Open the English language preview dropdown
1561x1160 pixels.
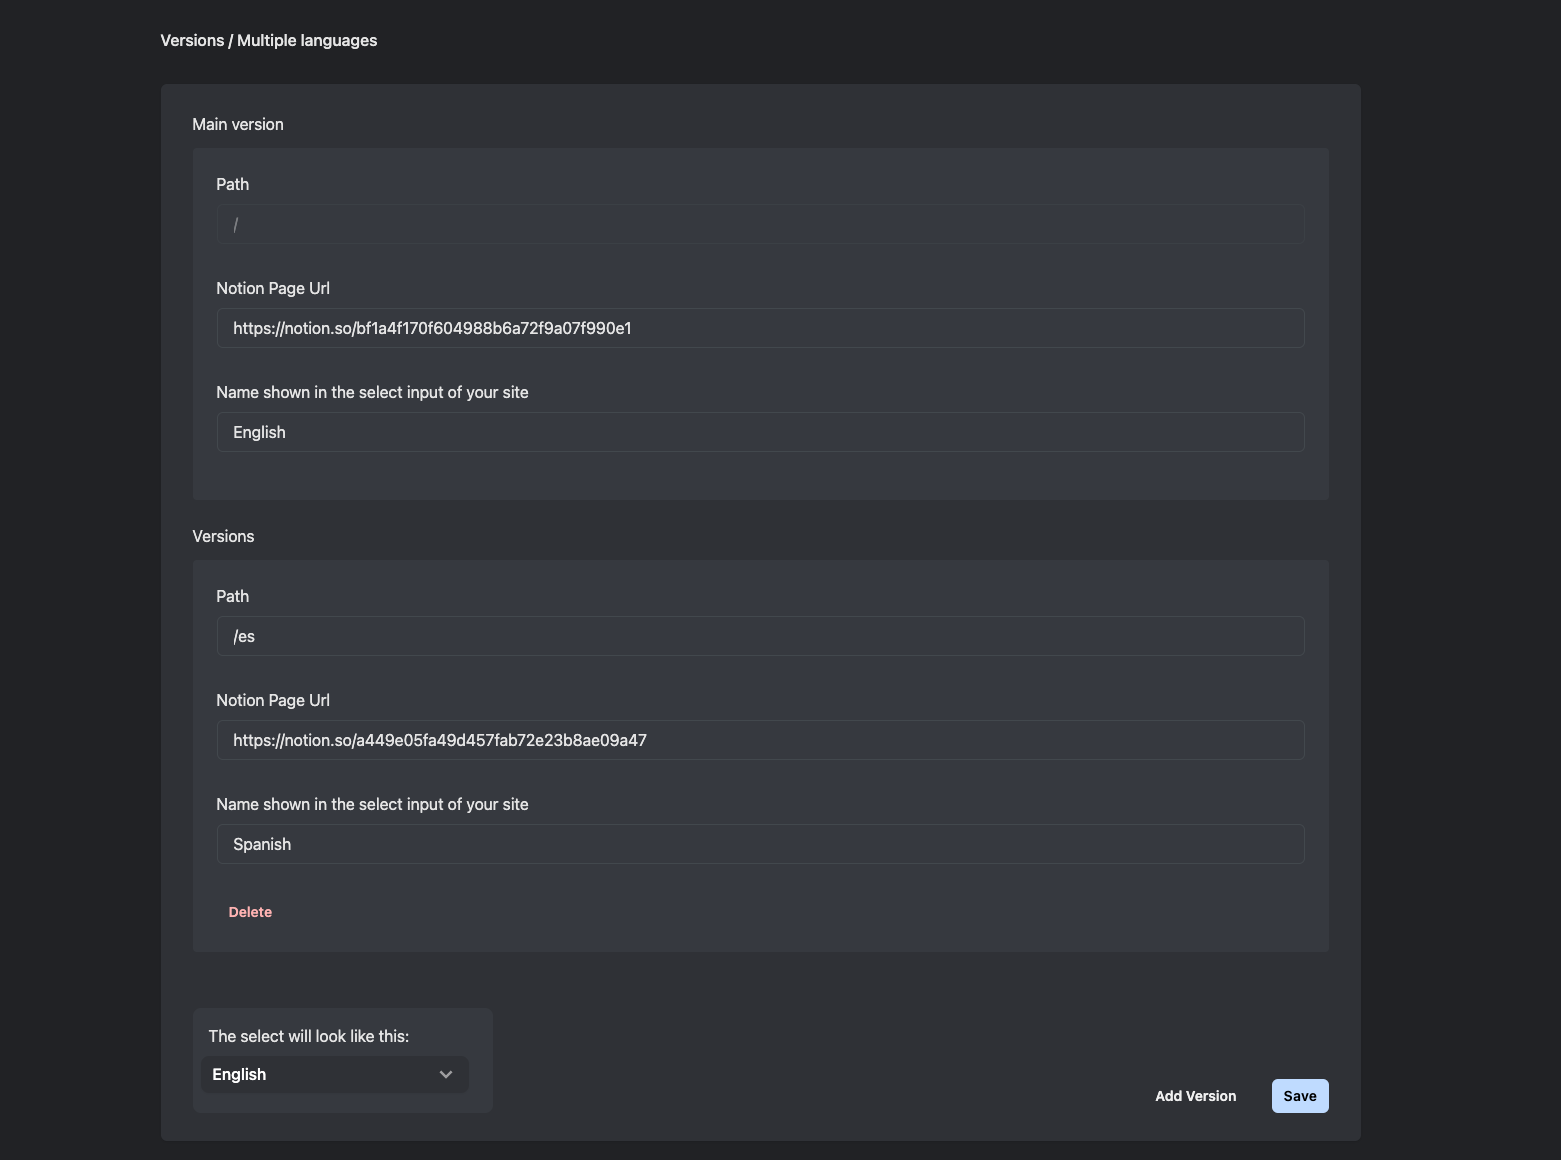(334, 1075)
